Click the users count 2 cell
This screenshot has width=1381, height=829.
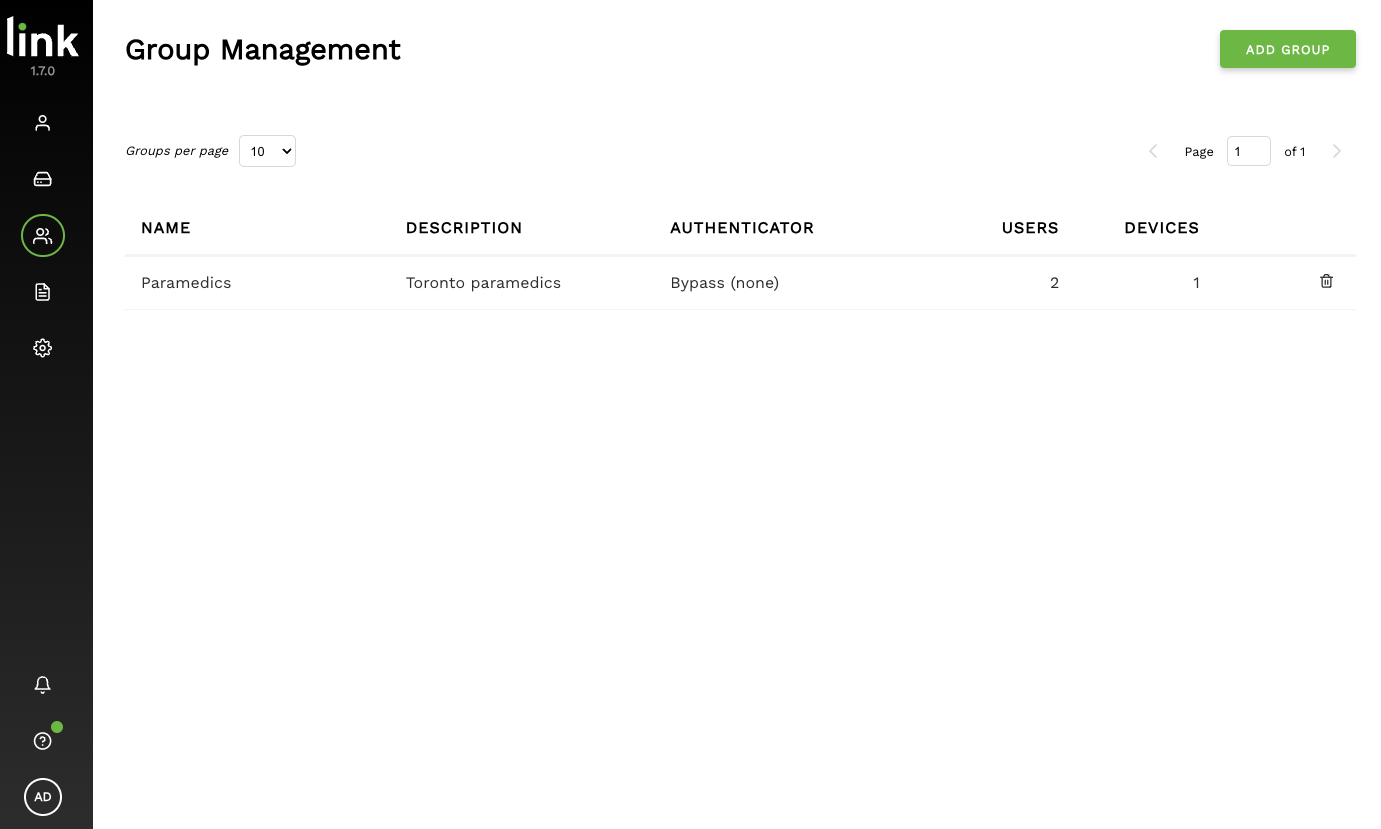pyautogui.click(x=1054, y=283)
